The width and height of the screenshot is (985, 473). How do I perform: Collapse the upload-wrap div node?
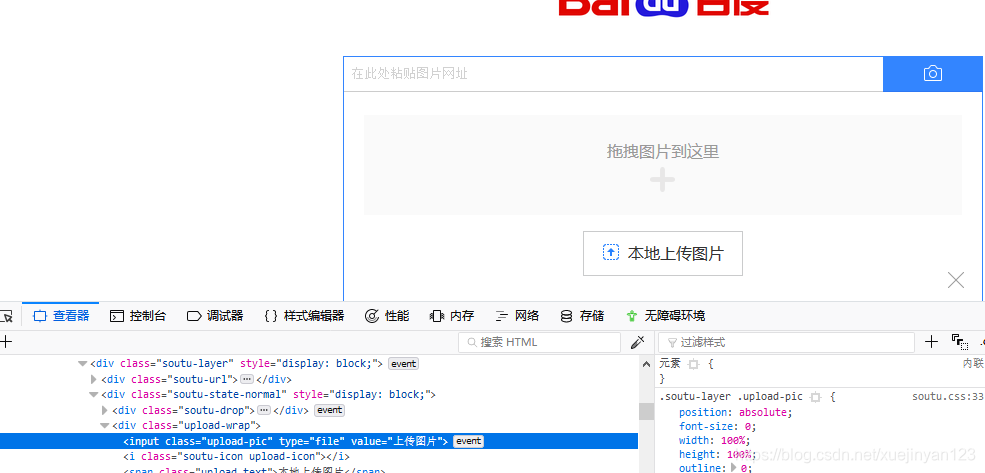[104, 426]
